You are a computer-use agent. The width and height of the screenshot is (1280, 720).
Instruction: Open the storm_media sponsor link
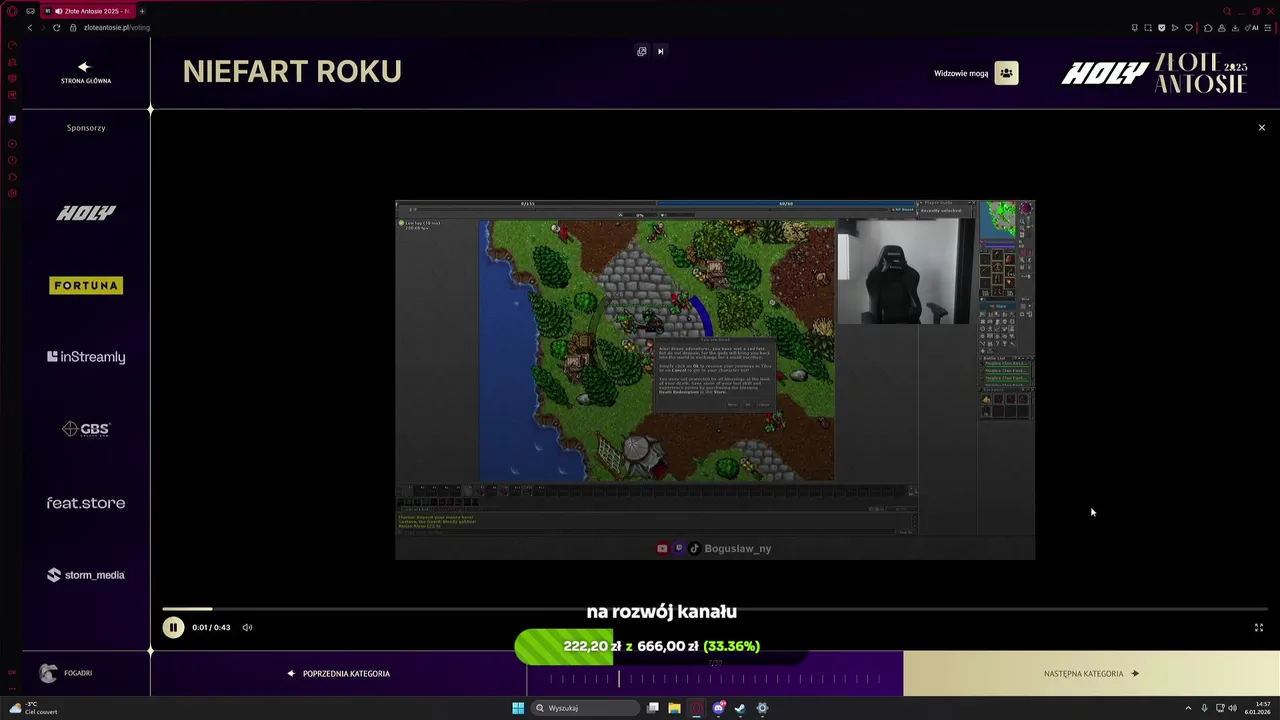coord(86,575)
